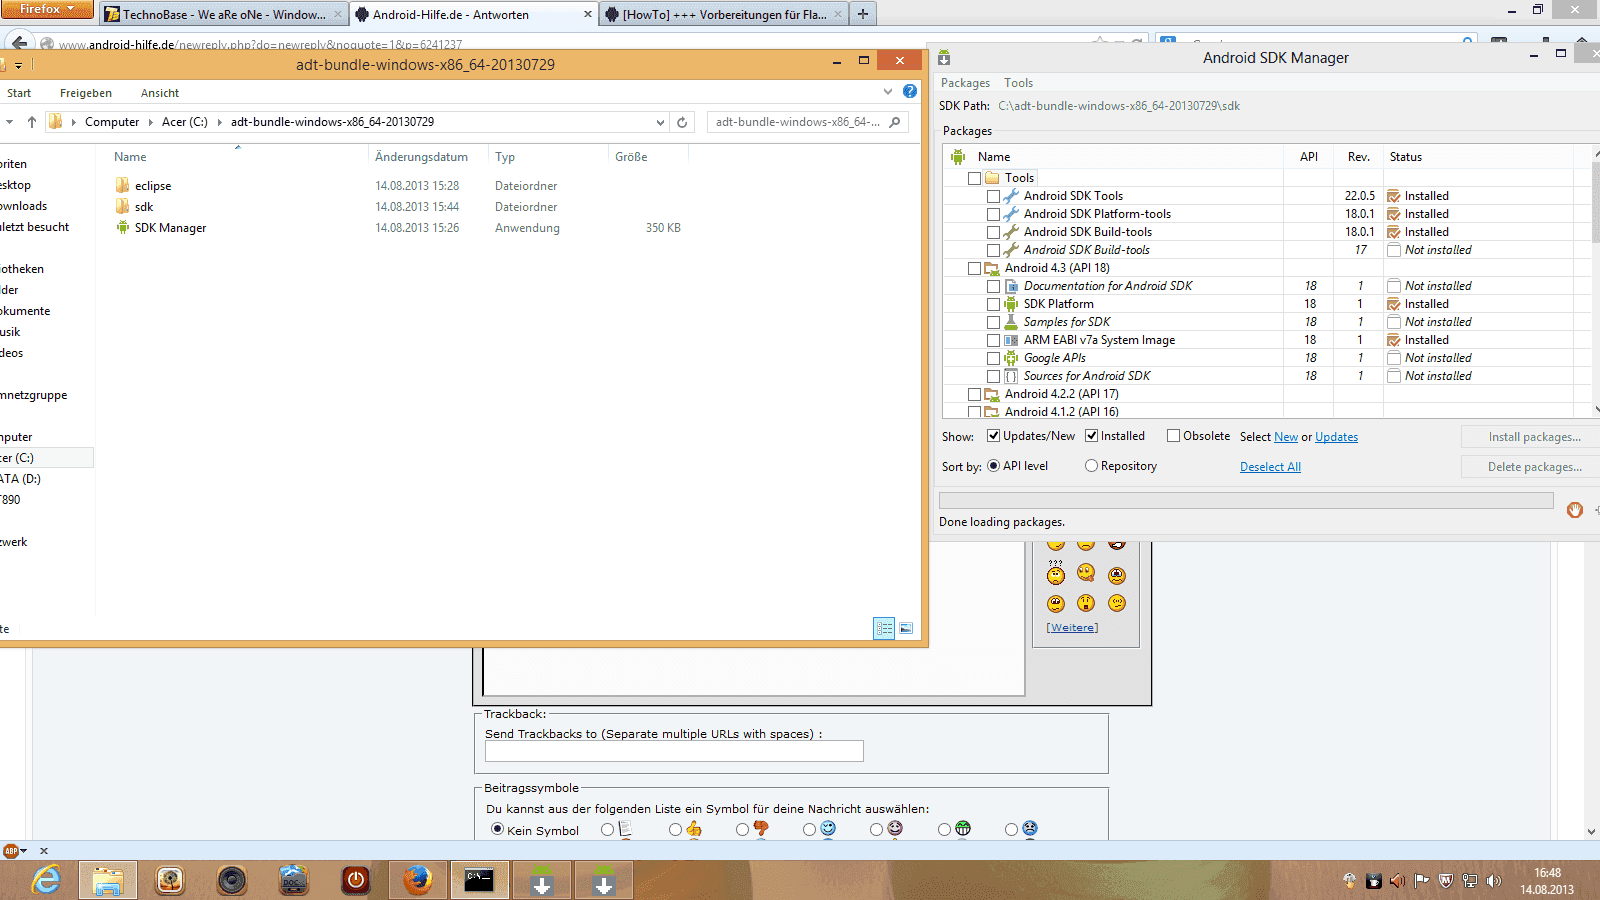Click the wrench icon of Android SDK Platform-tools
The image size is (1600, 900).
1011,214
